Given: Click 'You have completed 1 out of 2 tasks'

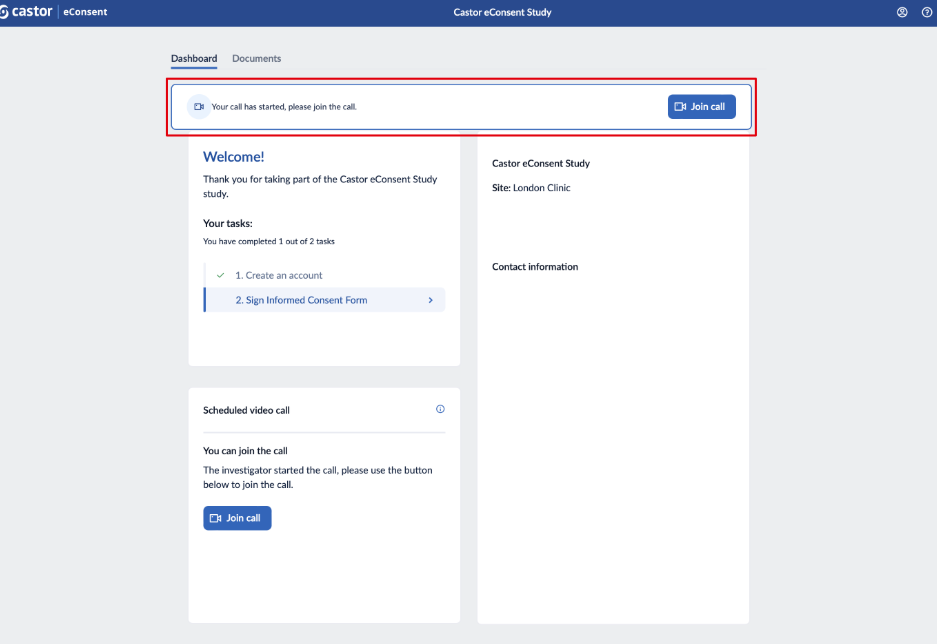Looking at the screenshot, I should 269,241.
